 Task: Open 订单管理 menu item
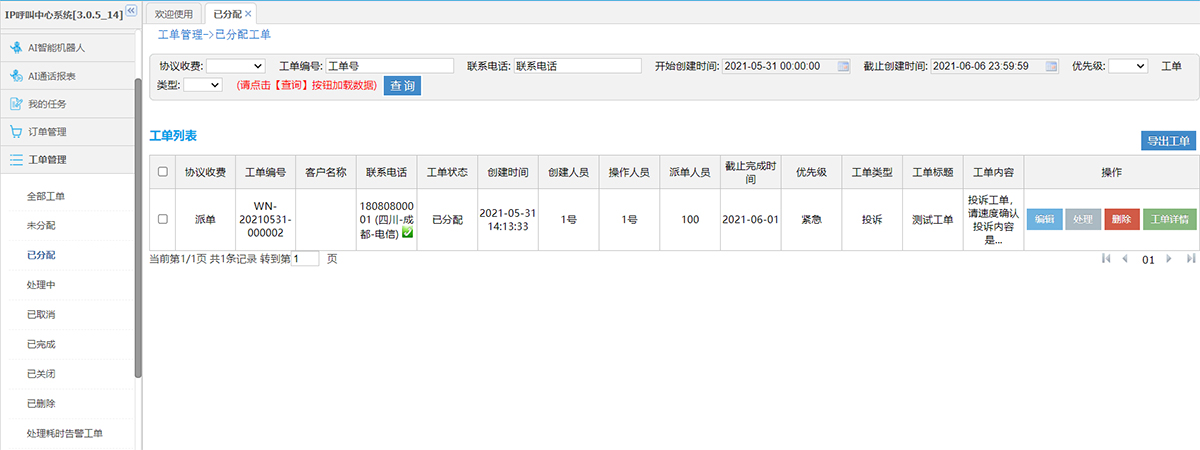point(66,131)
